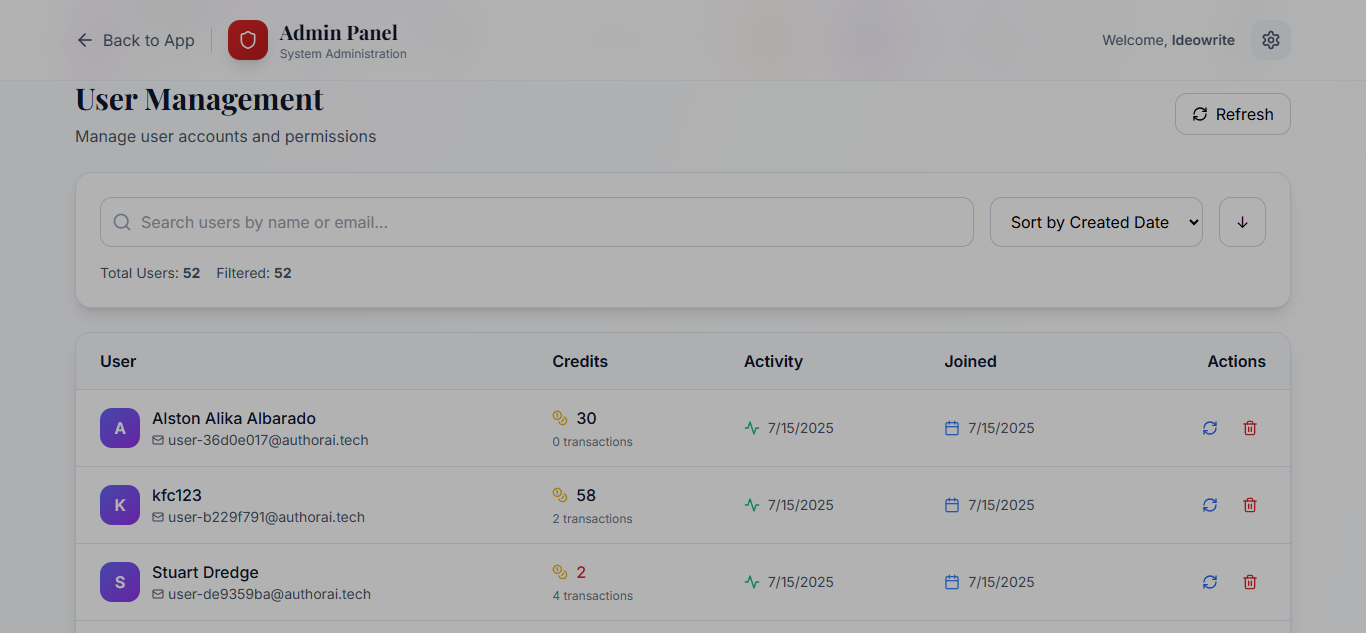Click the User column header
1366x633 pixels.
pyautogui.click(x=118, y=361)
